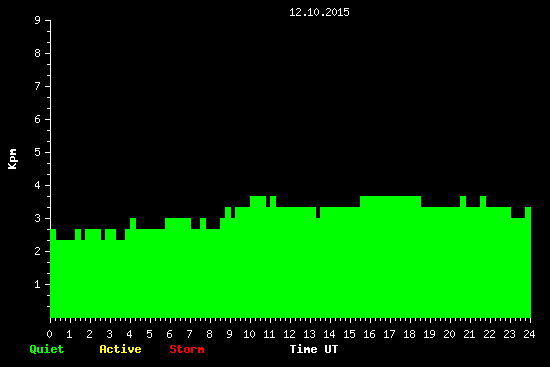Click hour 21 on the time axis

click(x=469, y=334)
